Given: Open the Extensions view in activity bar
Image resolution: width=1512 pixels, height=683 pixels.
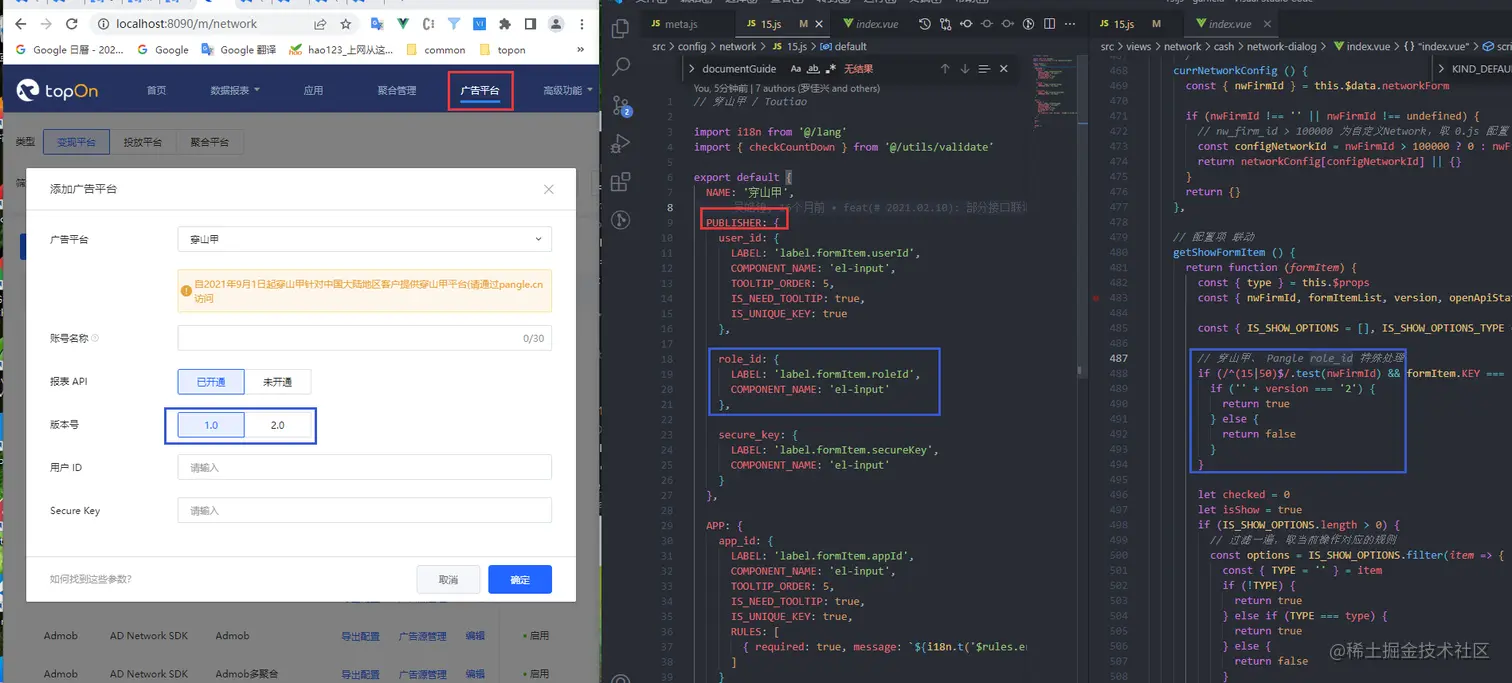Looking at the screenshot, I should coord(620,182).
